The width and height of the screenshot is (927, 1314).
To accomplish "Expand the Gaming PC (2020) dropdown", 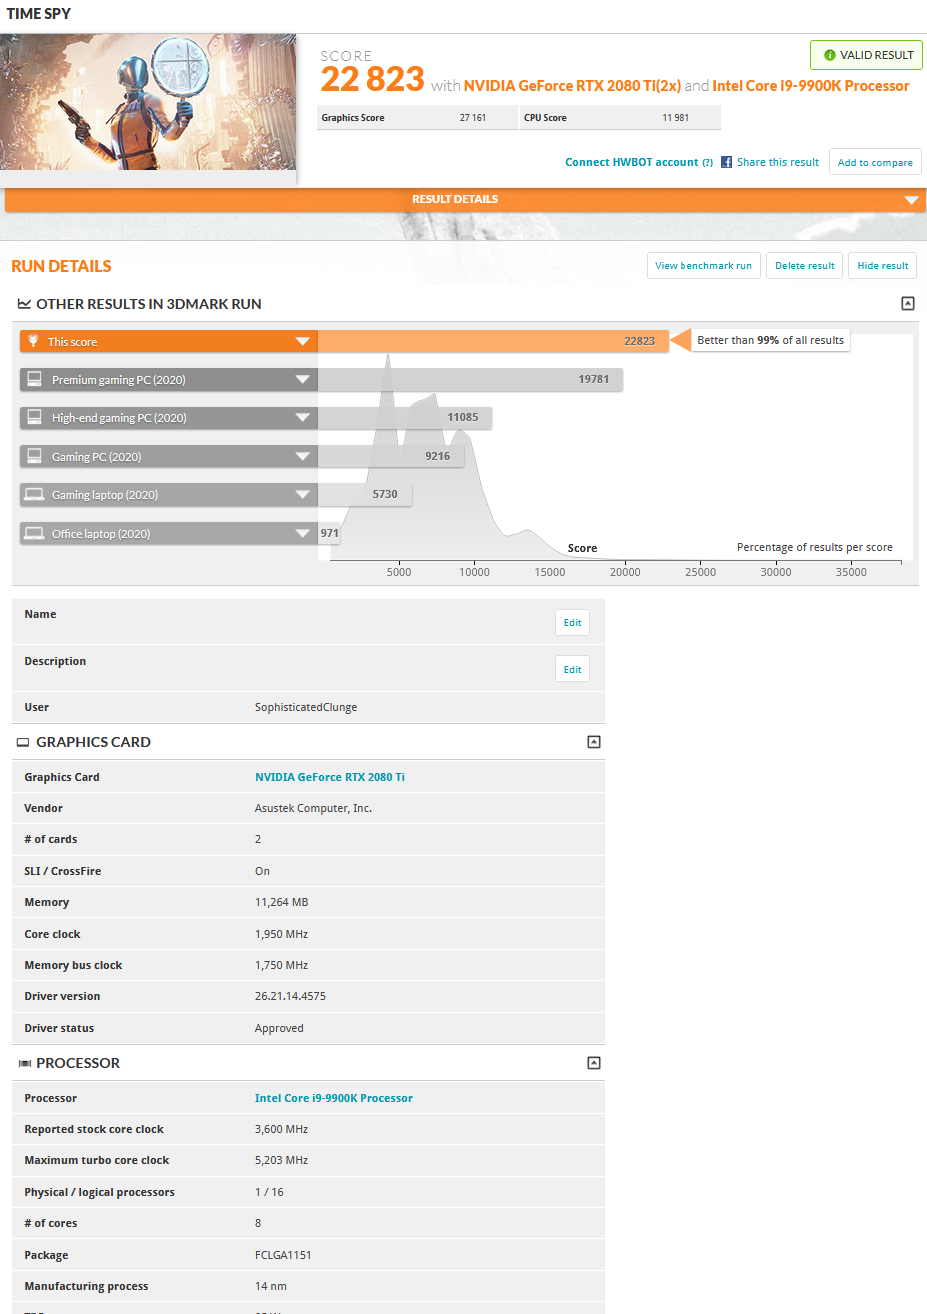I will pyautogui.click(x=302, y=457).
